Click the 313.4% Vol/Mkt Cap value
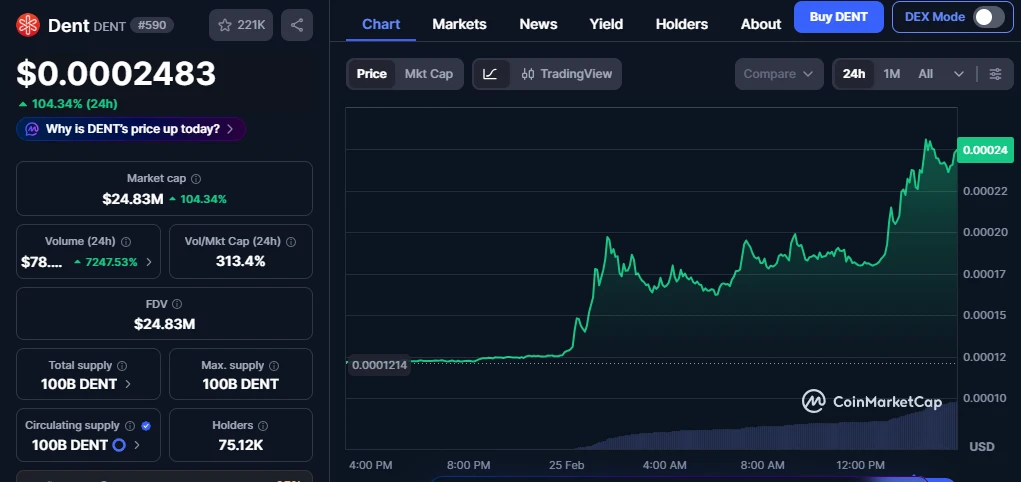The height and width of the screenshot is (482, 1021). [240, 262]
